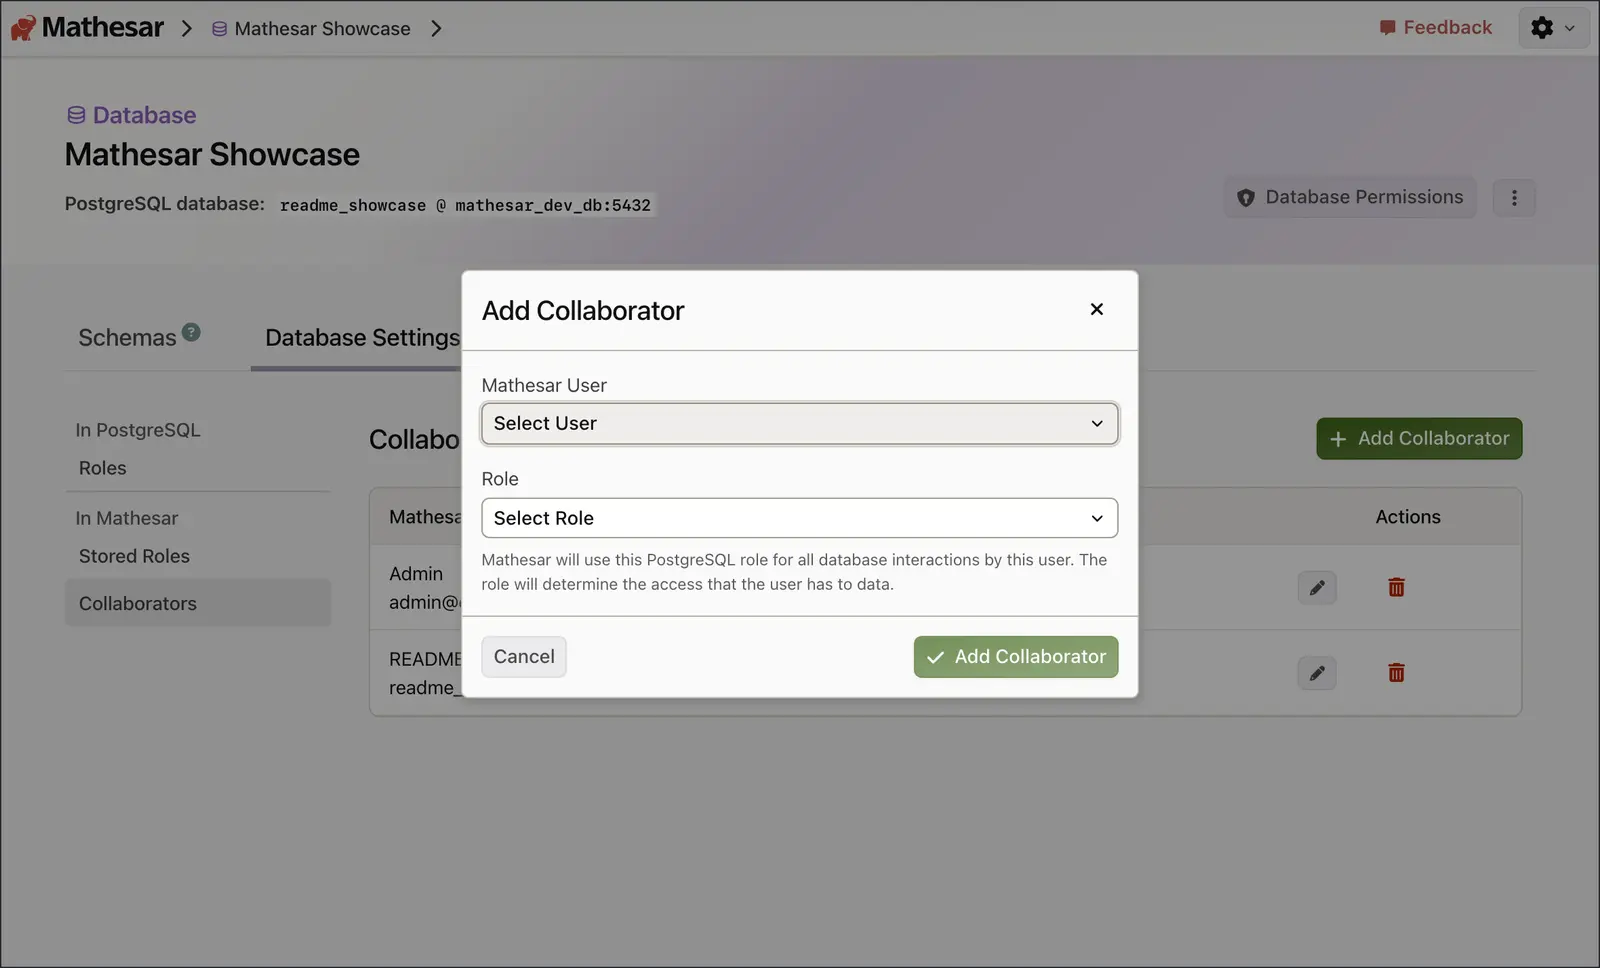Select Collaborators in the sidebar
The image size is (1600, 968).
(x=198, y=603)
